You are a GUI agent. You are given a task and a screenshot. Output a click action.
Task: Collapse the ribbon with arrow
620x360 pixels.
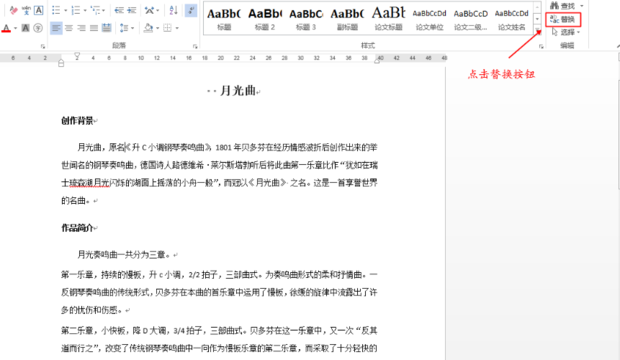coord(618,46)
